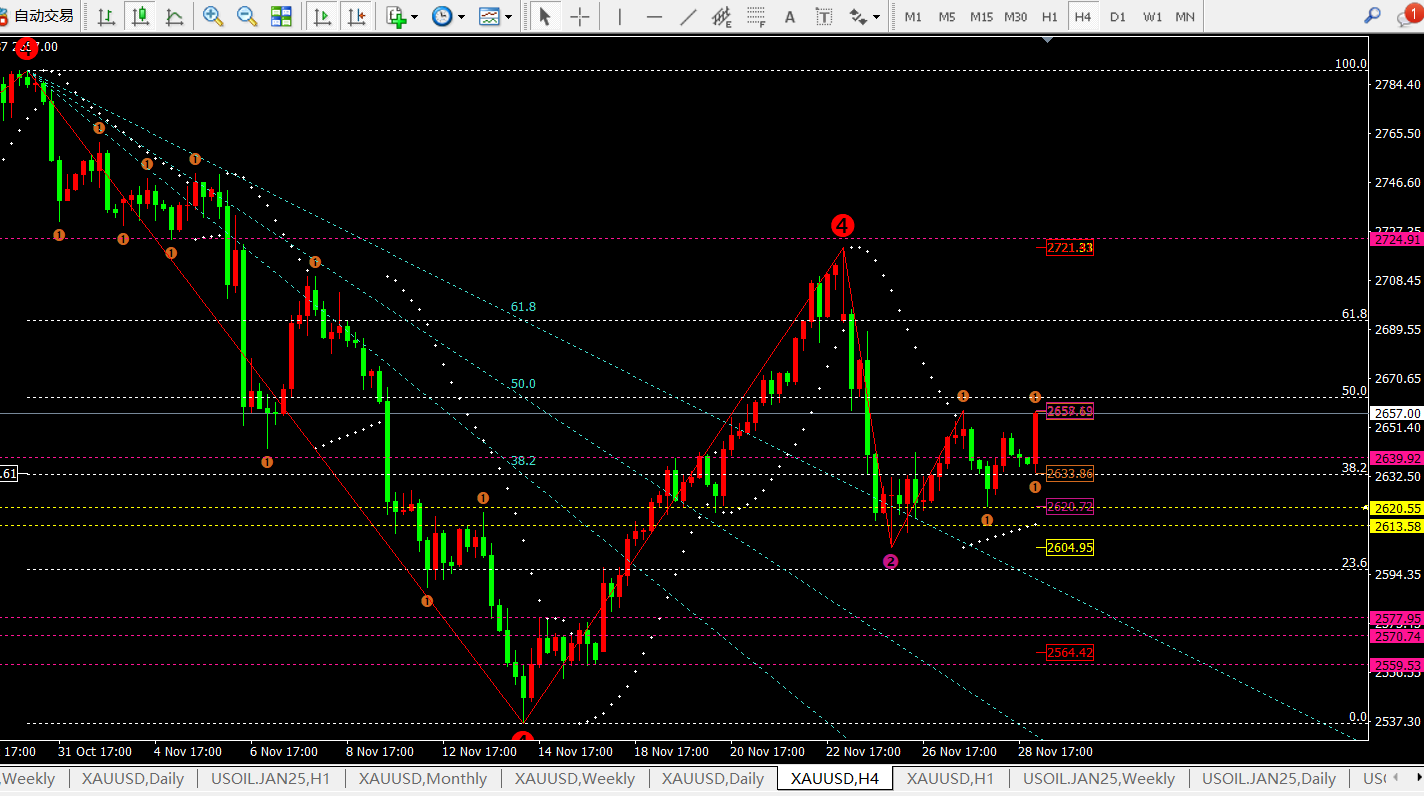Toggle the 自动交易 auto-trading button
Screen dimensions: 1424x796
tap(39, 16)
